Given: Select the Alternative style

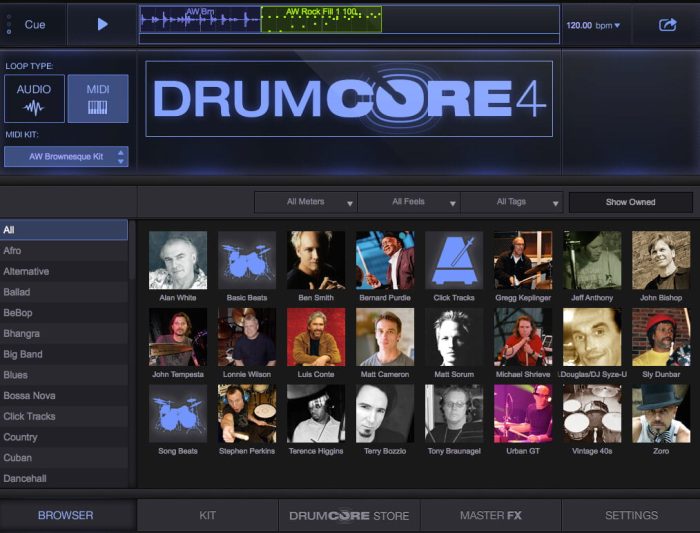Looking at the screenshot, I should tap(64, 271).
